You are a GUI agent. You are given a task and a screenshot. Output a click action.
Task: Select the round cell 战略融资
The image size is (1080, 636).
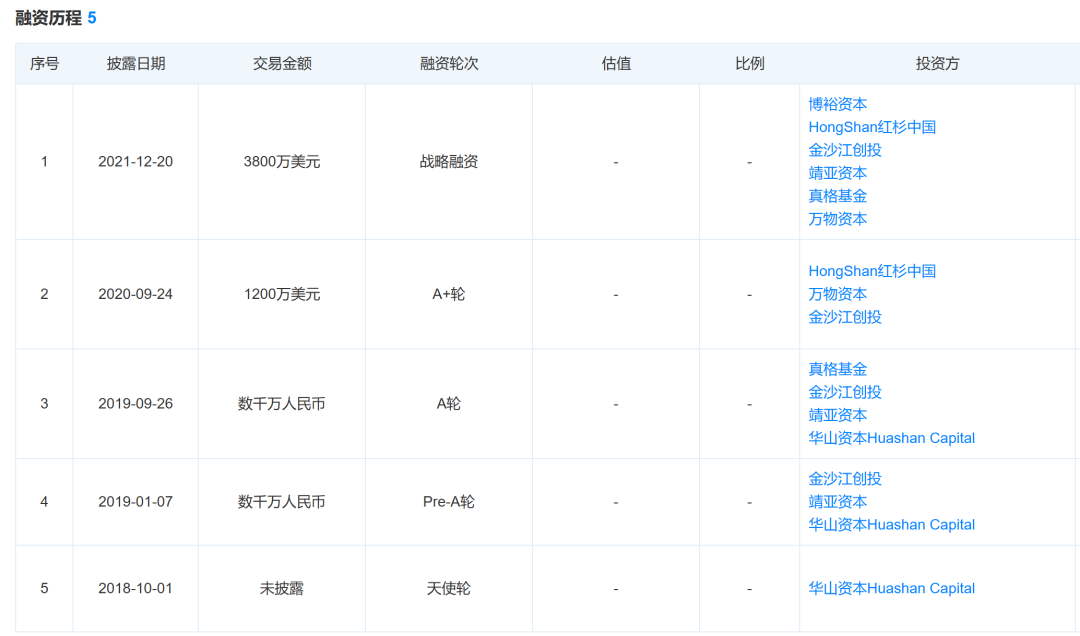point(448,162)
